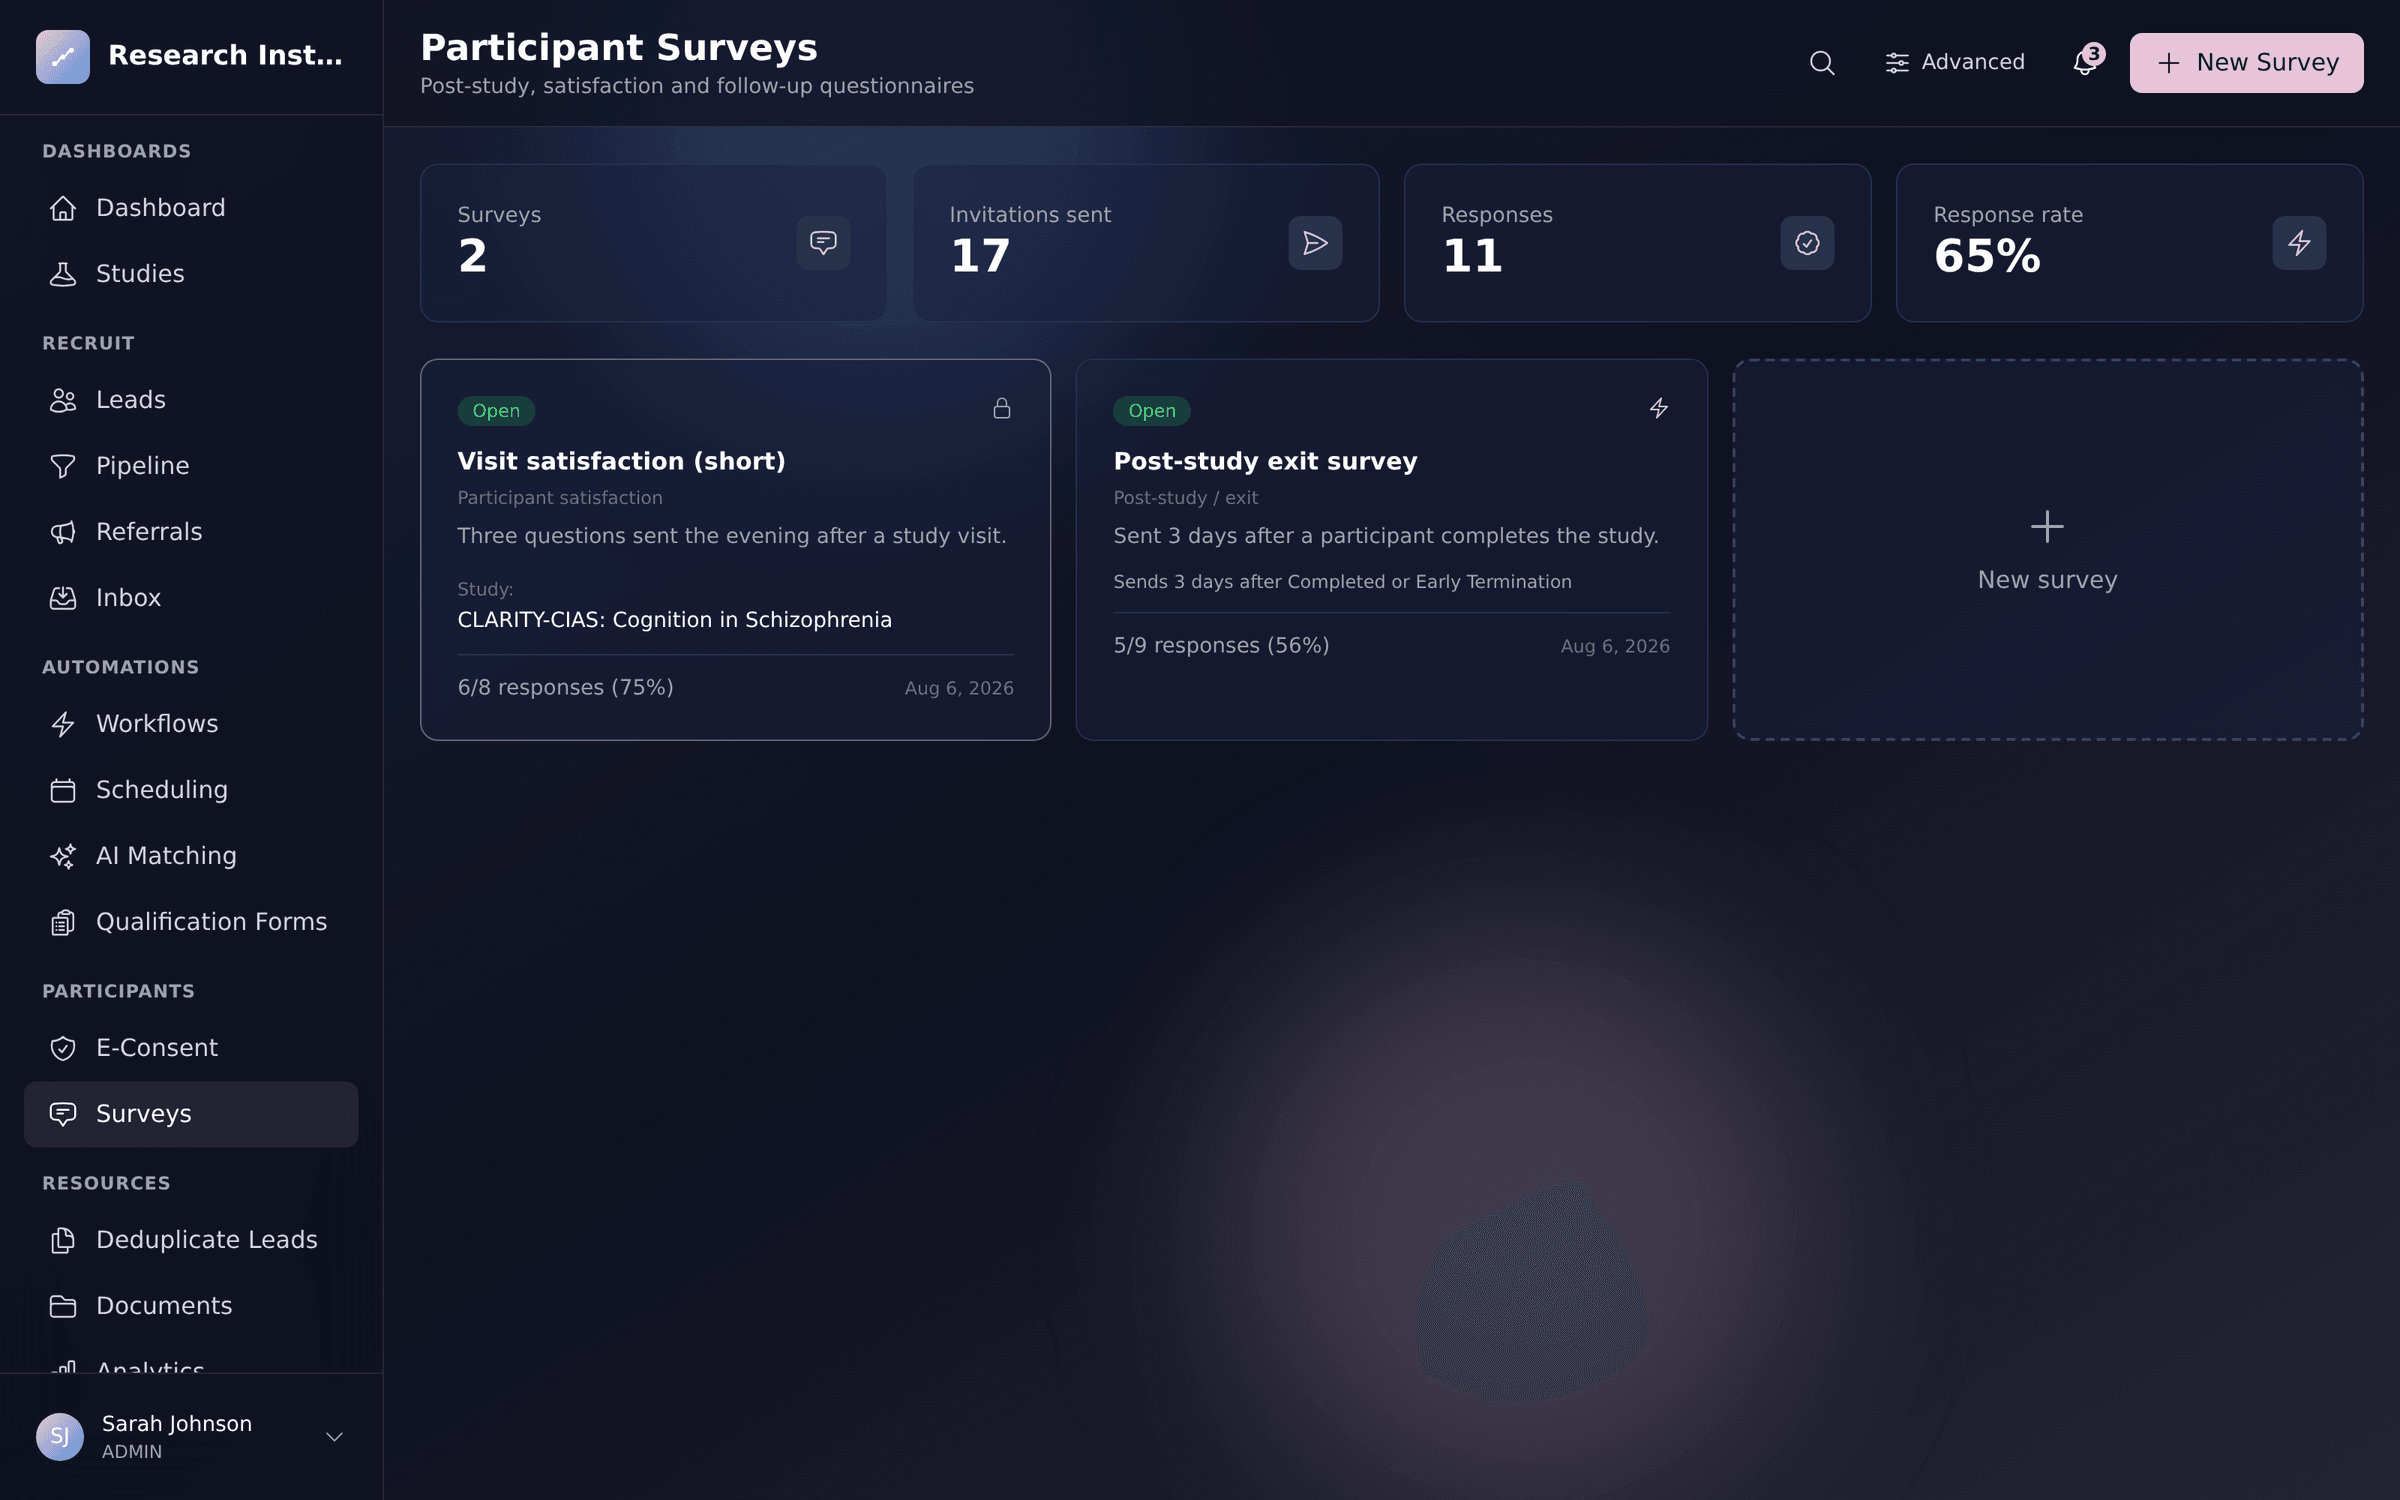The height and width of the screenshot is (1500, 2400).
Task: Click Open badge on Post-study exit card
Action: click(1152, 411)
